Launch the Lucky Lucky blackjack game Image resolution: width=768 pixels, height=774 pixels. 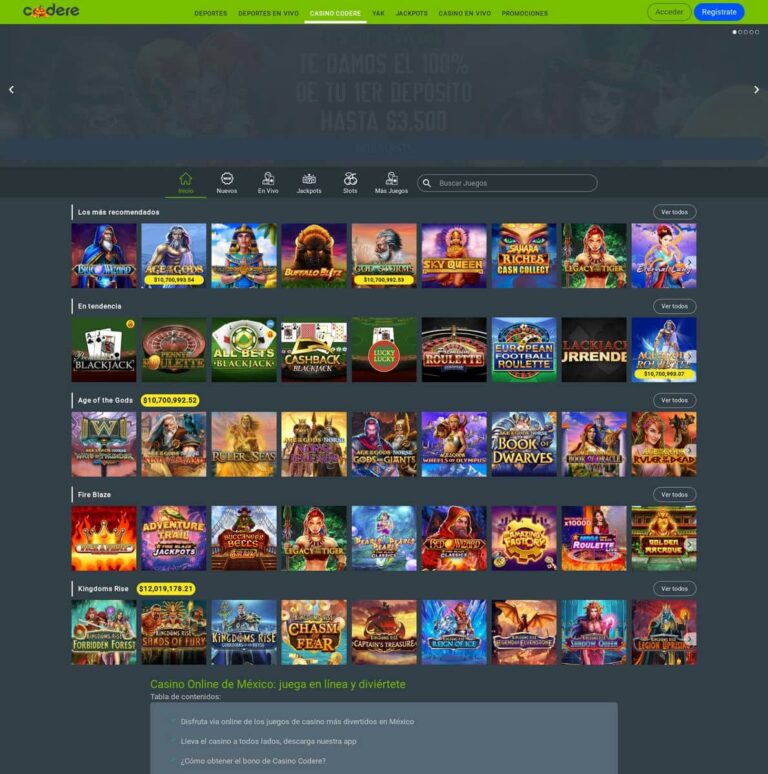(384, 349)
